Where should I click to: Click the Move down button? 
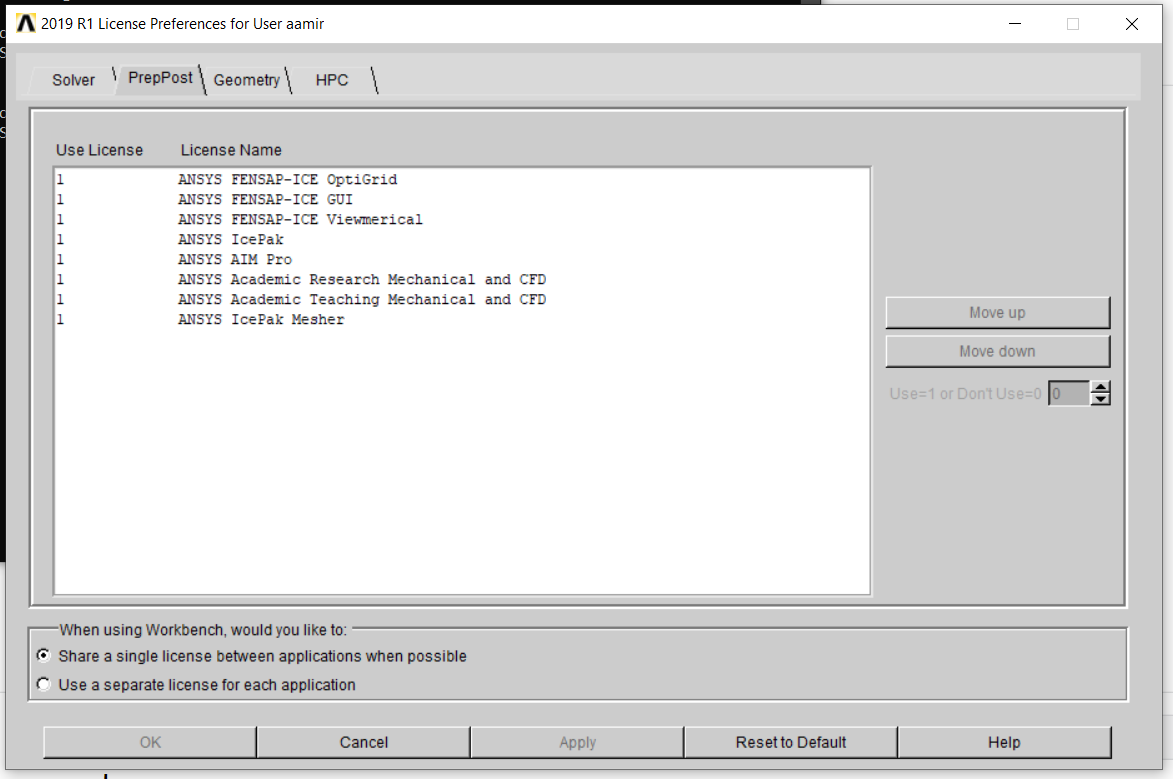pyautogui.click(x=997, y=351)
